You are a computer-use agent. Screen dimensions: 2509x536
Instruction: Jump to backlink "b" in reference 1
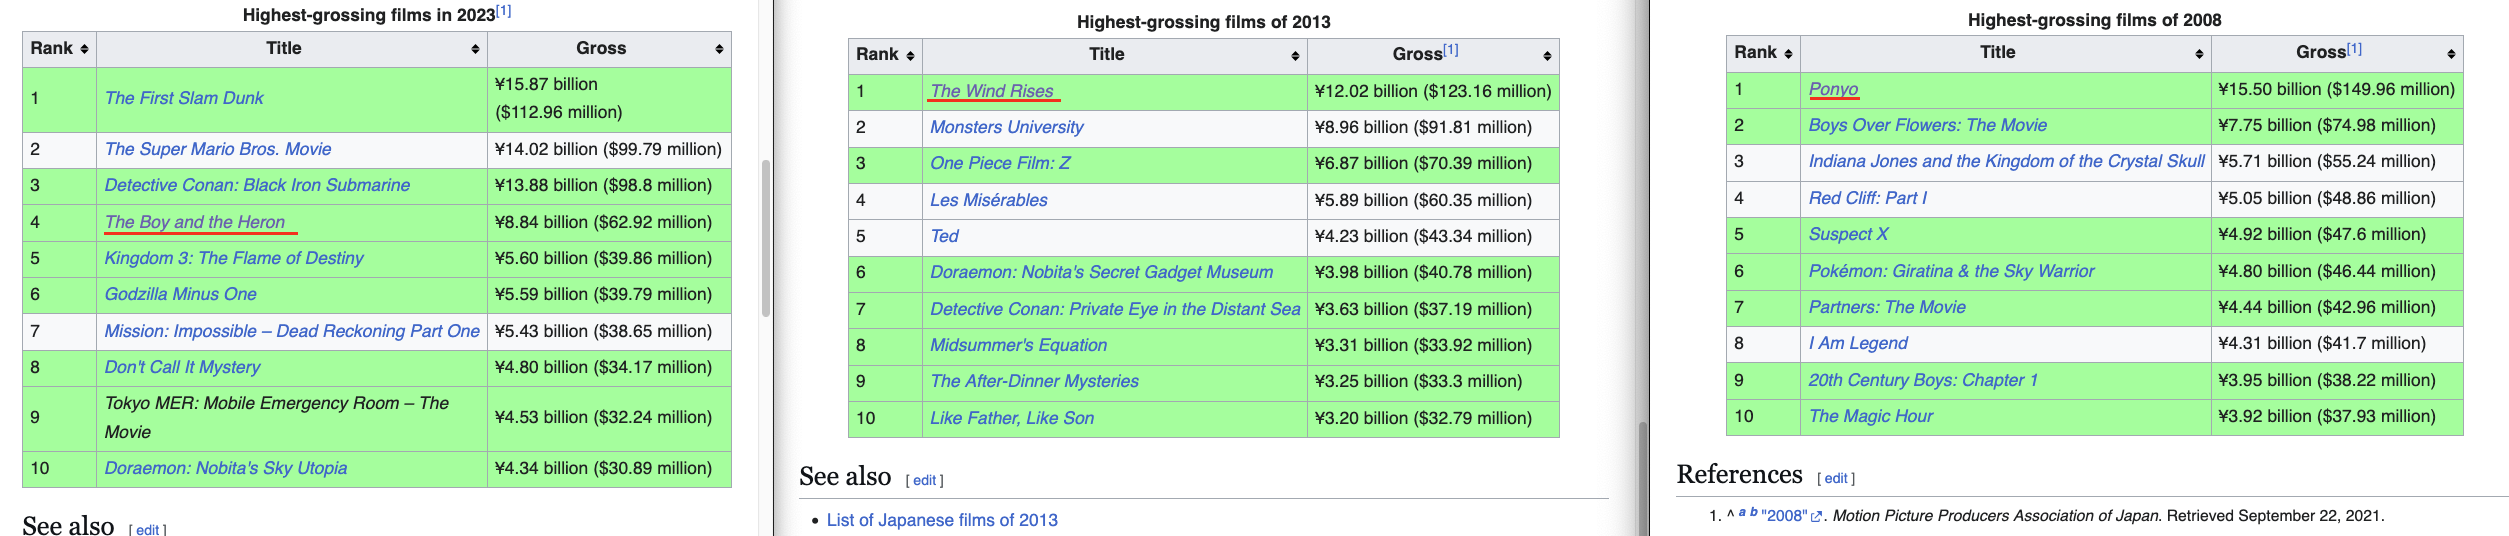(x=1753, y=513)
